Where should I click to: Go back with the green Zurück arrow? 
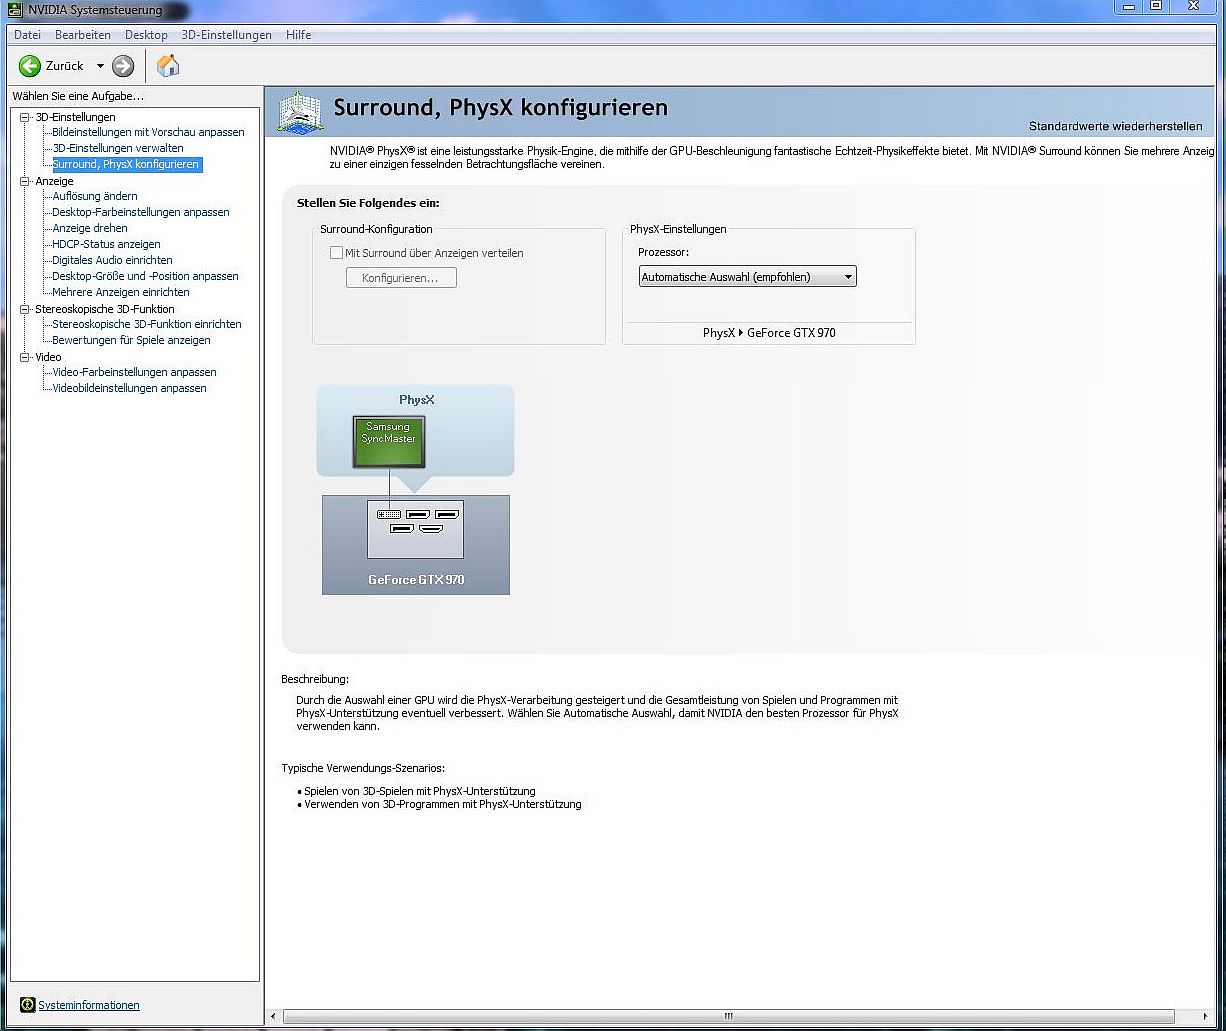pos(30,66)
